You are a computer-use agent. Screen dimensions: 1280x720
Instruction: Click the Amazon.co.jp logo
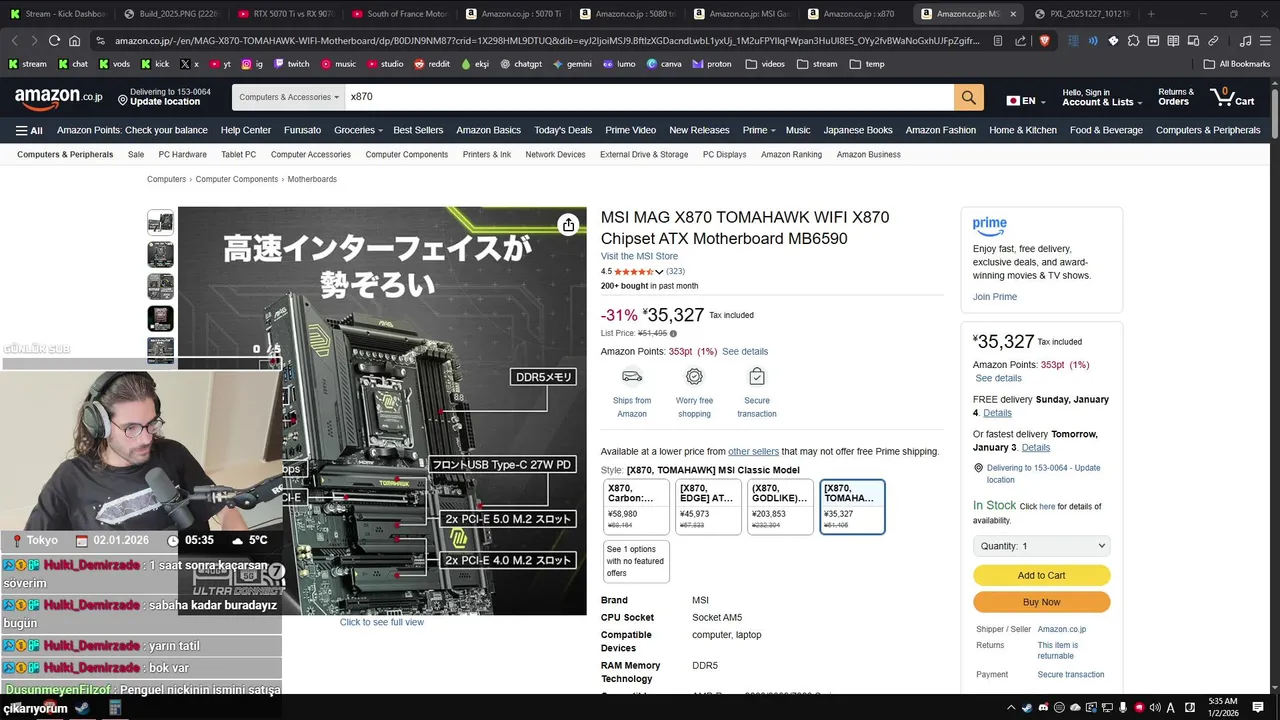pyautogui.click(x=59, y=97)
